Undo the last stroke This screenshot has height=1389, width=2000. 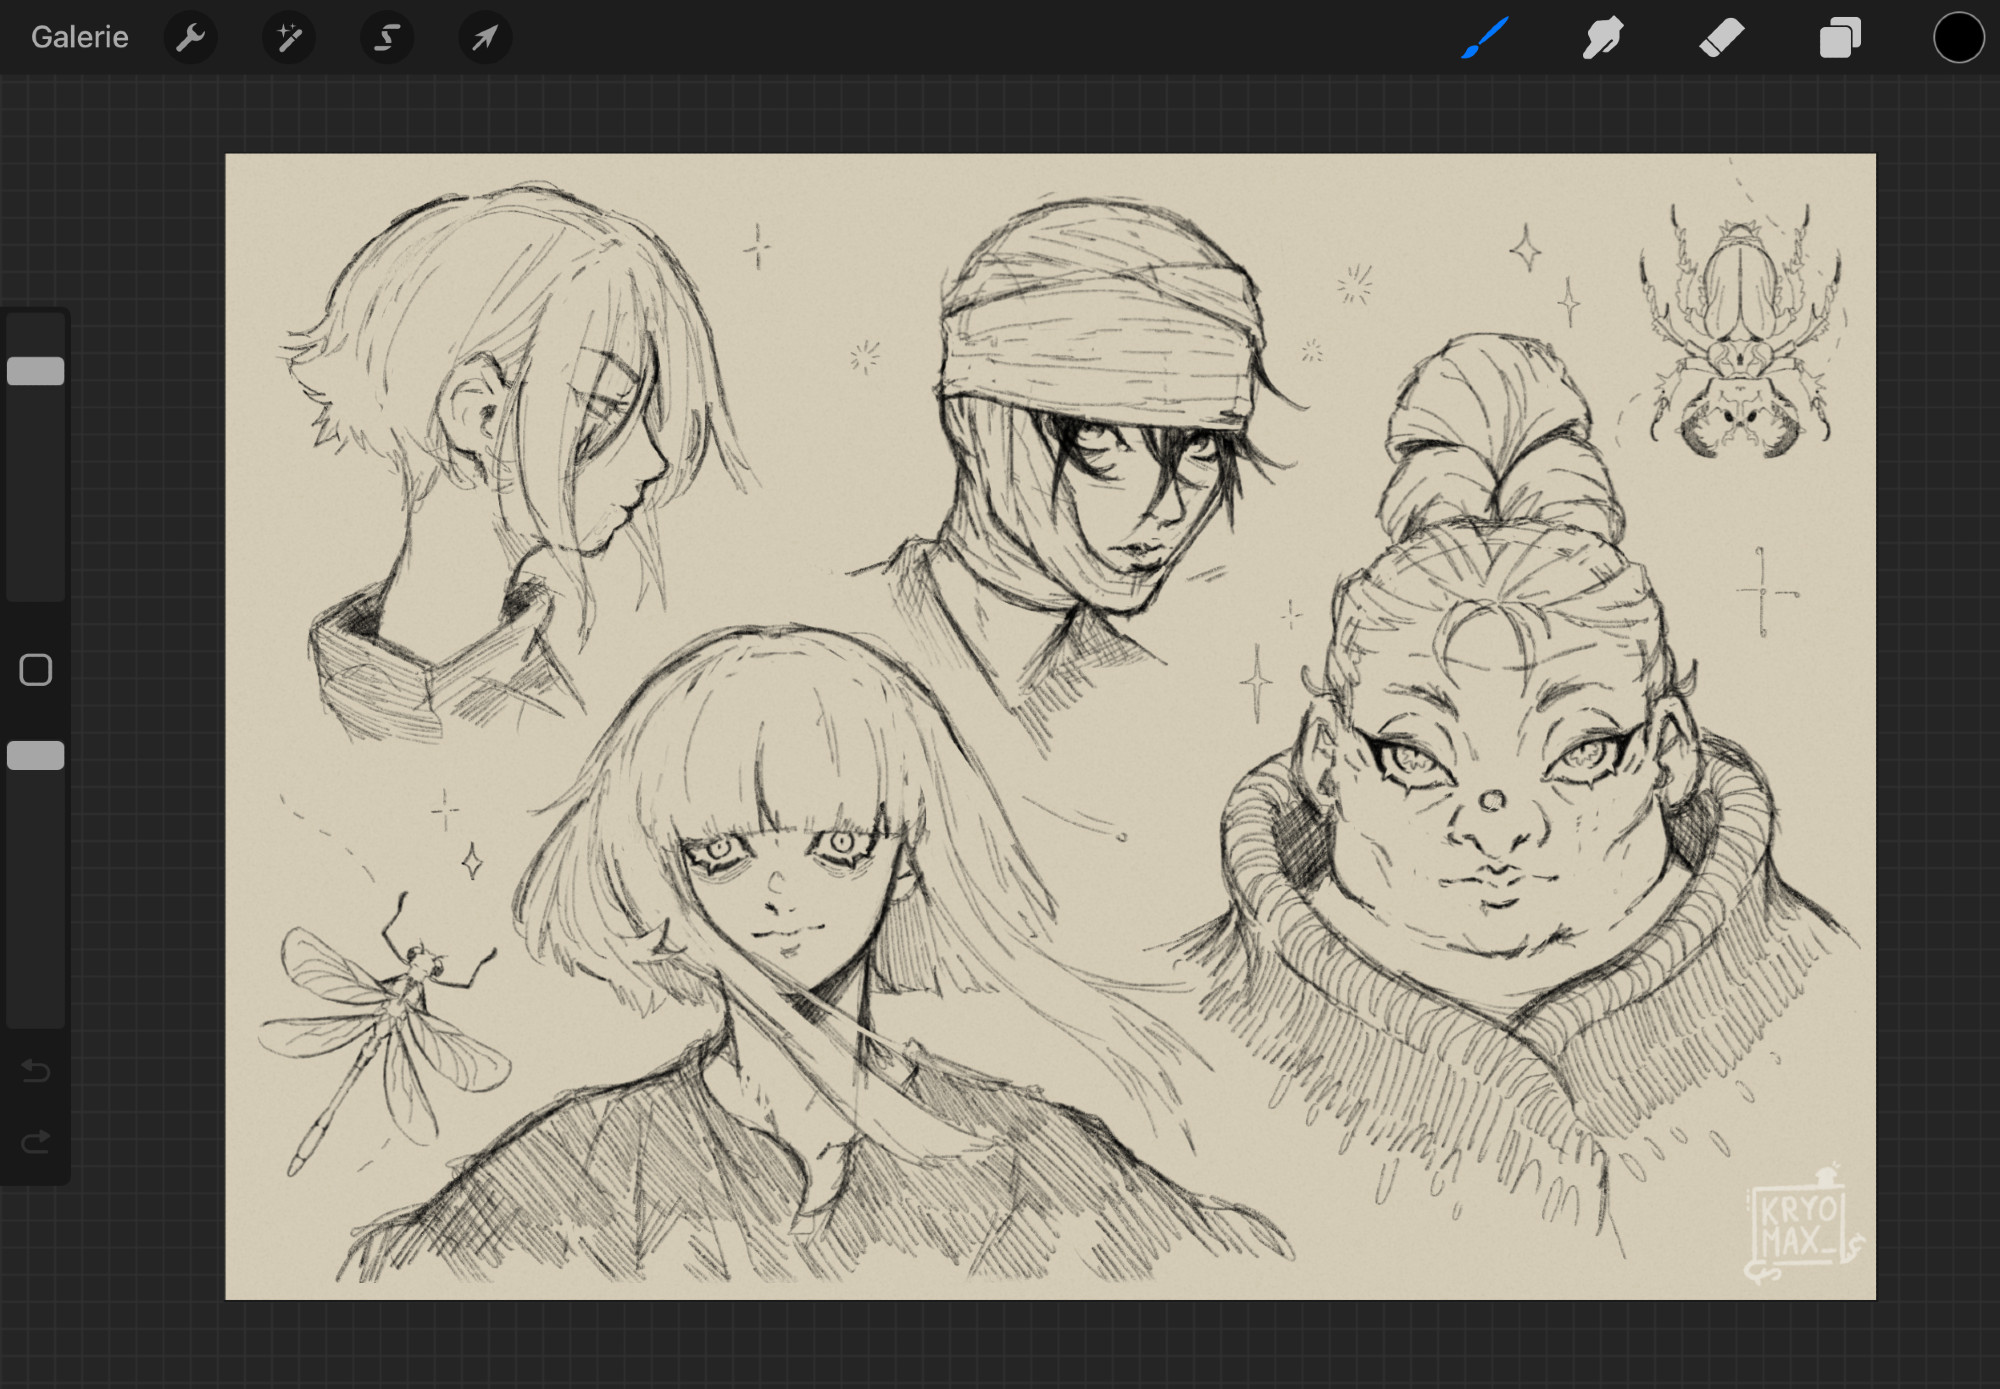click(36, 1071)
